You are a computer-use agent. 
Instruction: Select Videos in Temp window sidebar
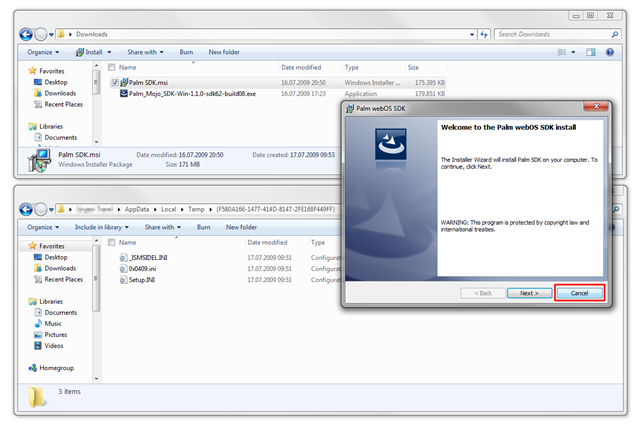[x=49, y=346]
